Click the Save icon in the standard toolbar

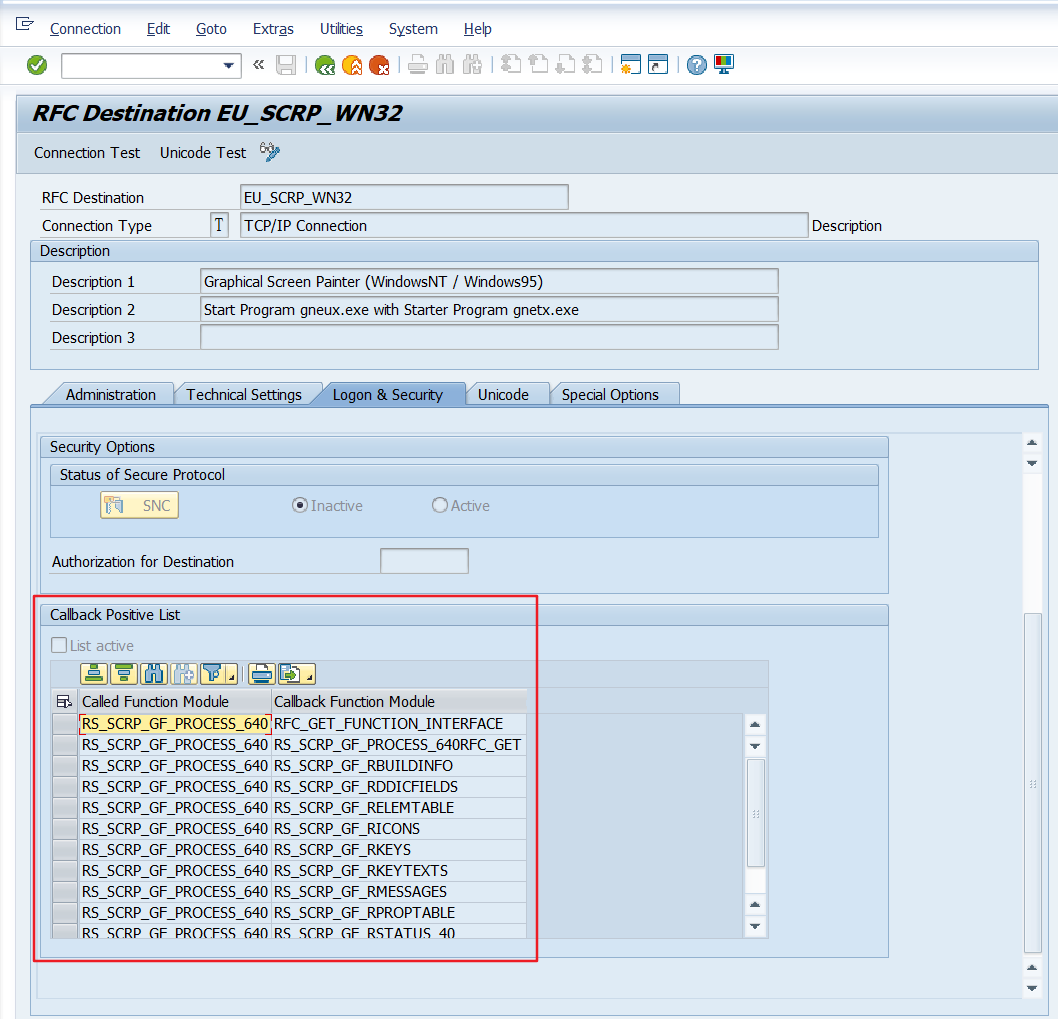tap(286, 64)
